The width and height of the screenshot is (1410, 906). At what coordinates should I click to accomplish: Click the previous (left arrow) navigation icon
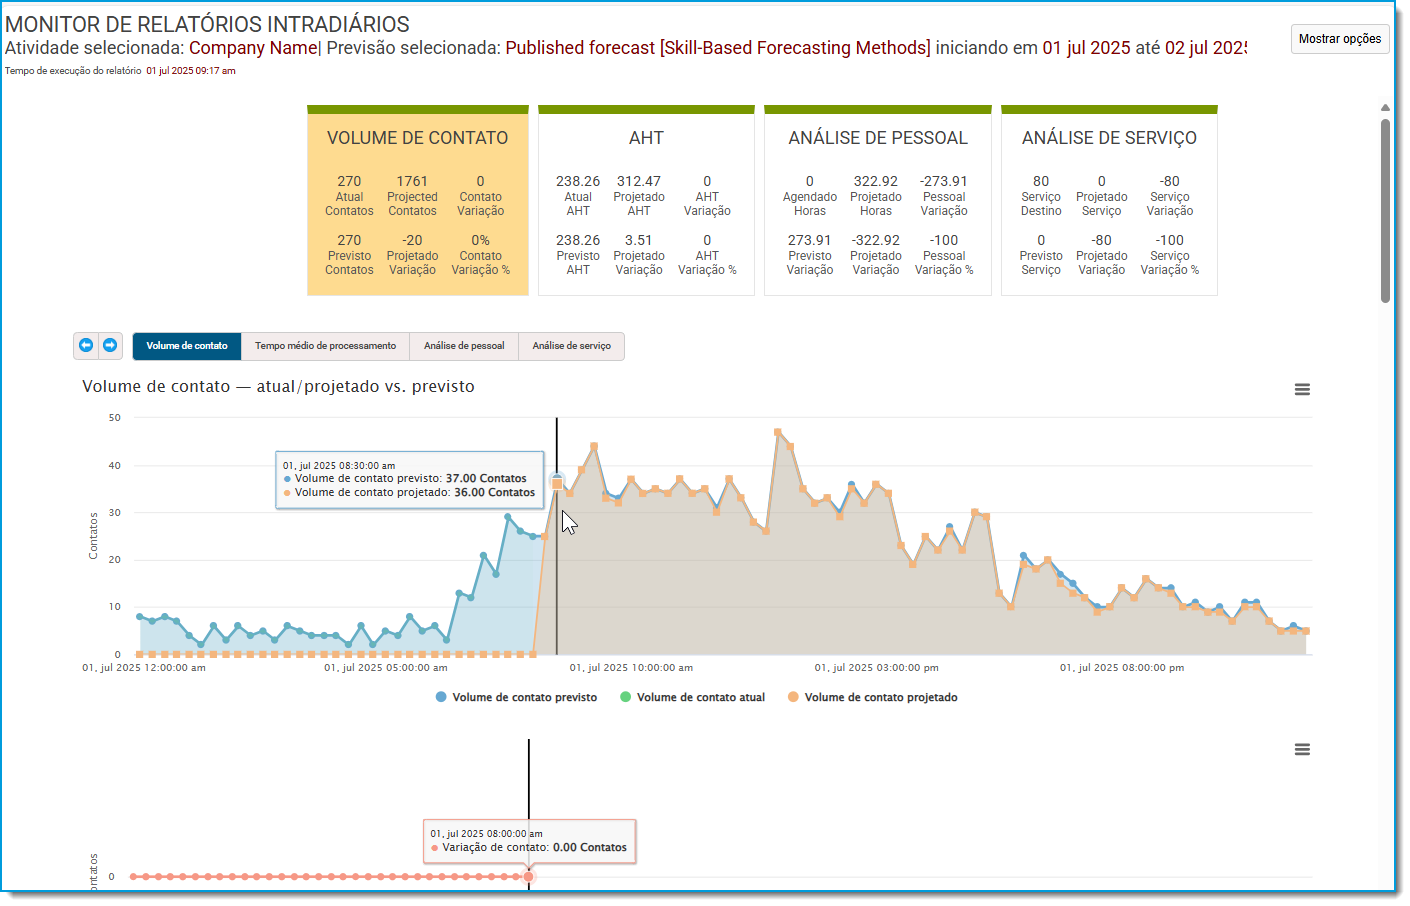[x=86, y=345]
